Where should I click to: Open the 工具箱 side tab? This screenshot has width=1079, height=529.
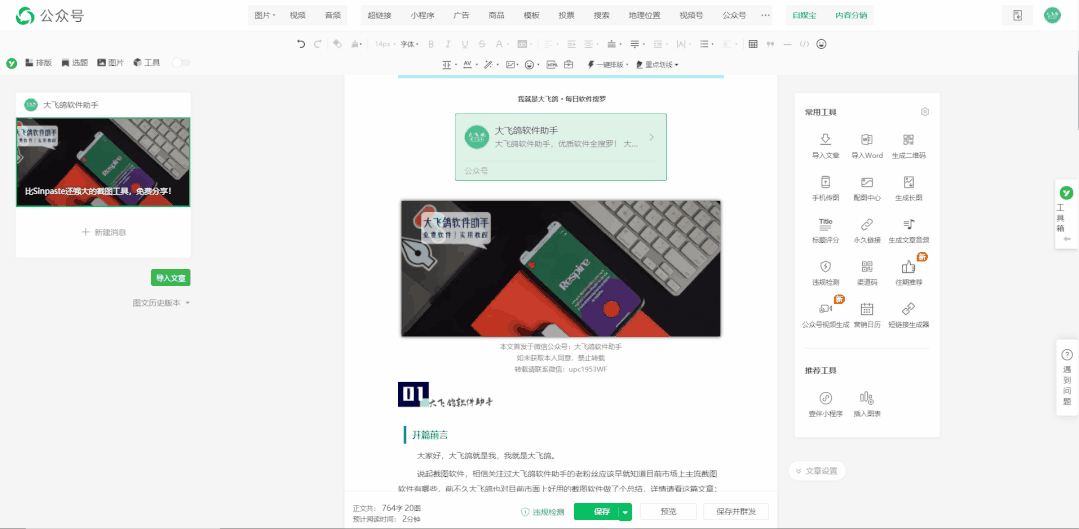pos(1066,215)
